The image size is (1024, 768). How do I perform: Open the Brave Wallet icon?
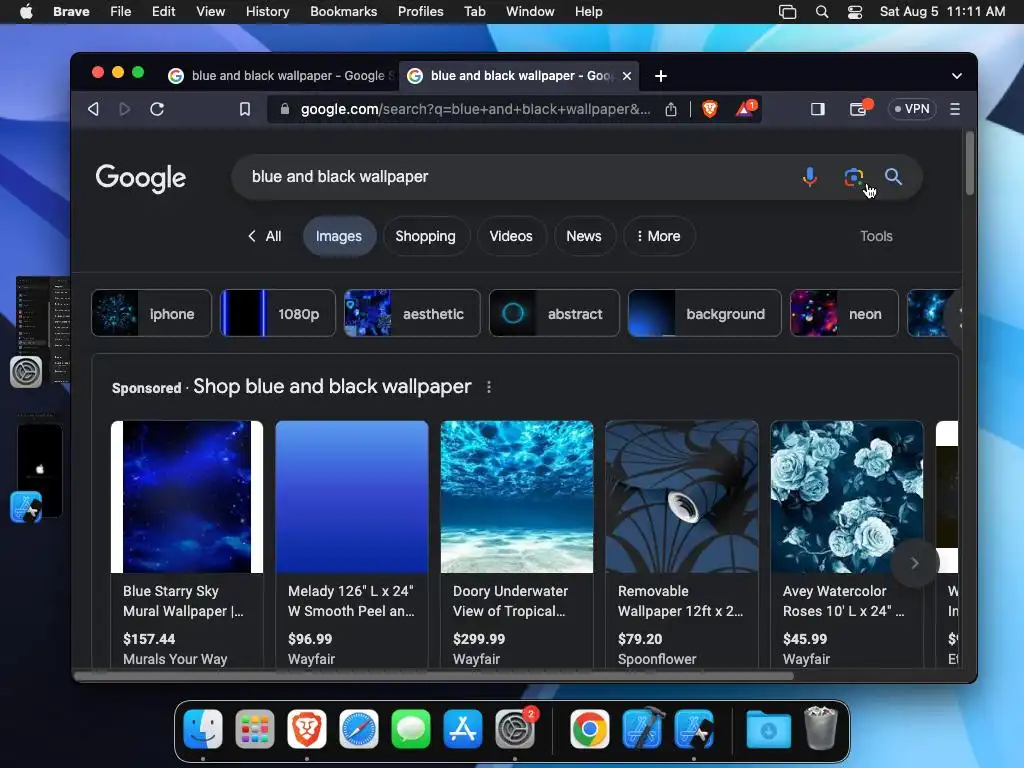(x=859, y=109)
